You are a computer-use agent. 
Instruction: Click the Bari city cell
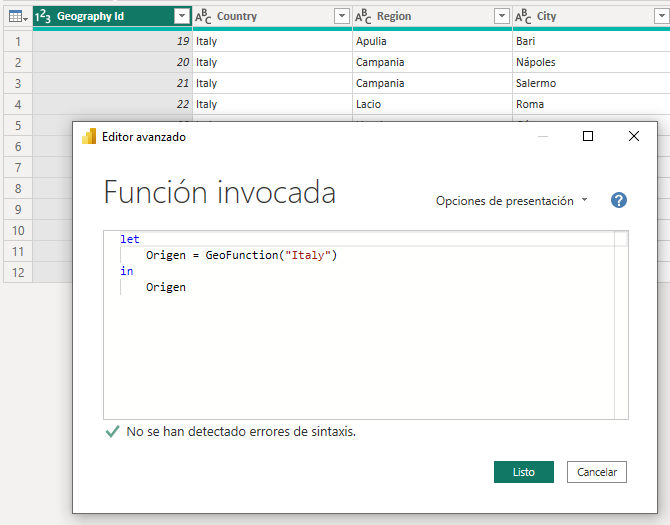(591, 41)
